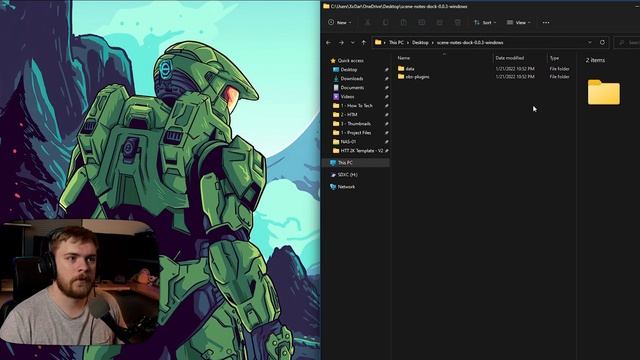Click the Copy icon in the toolbar
640x360 pixels.
coord(385,22)
